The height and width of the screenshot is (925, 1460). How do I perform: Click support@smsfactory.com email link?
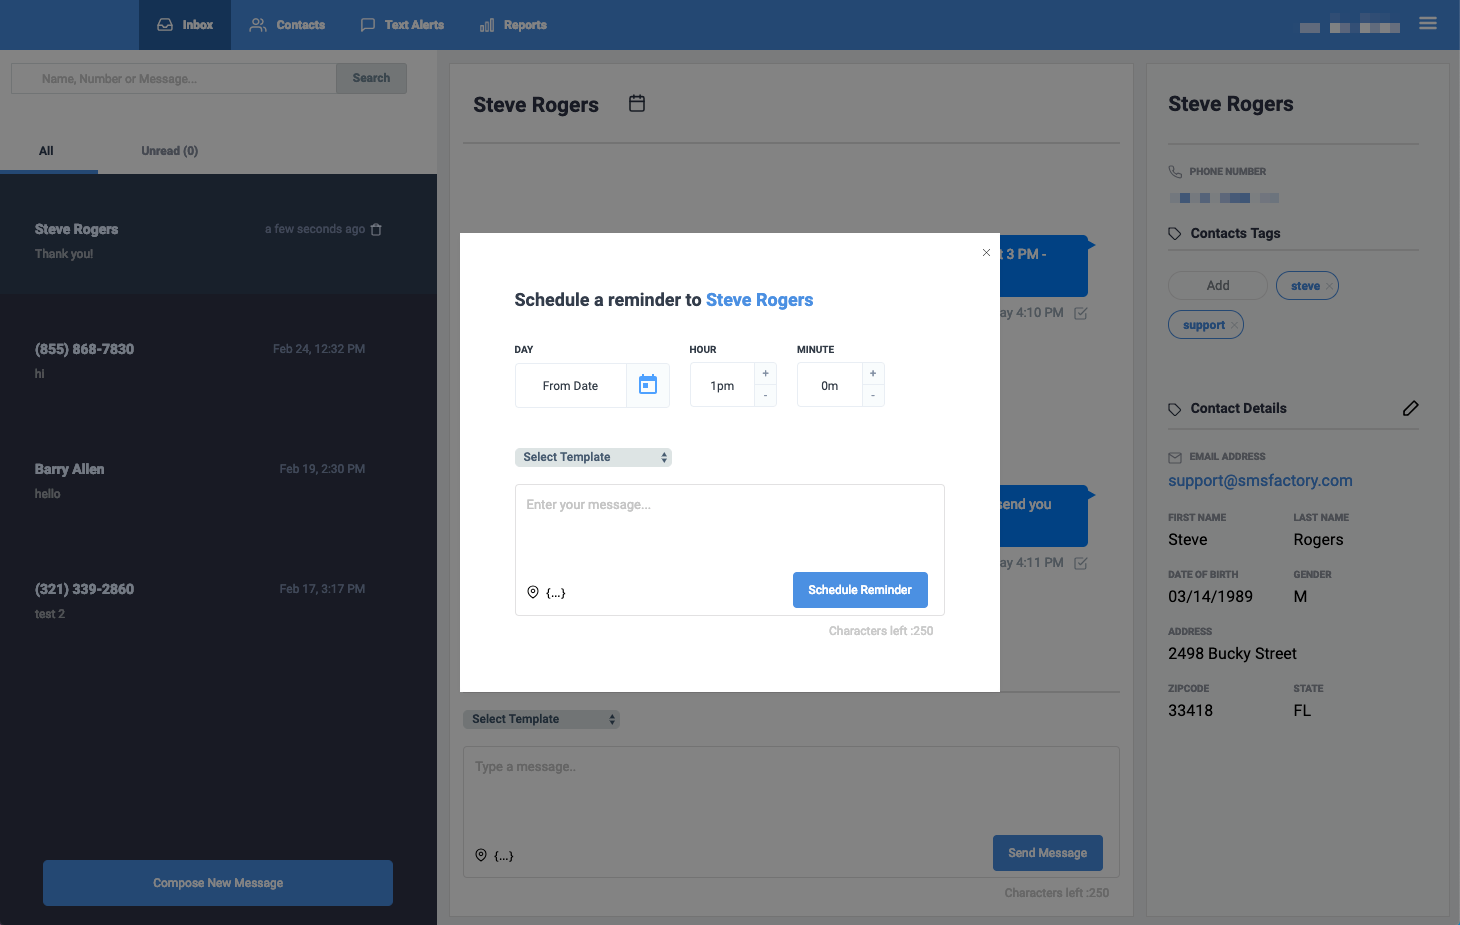1260,481
